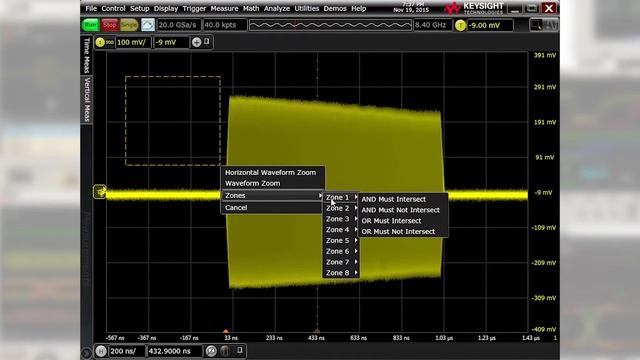Click the -9 mV vertical offset field
The image size is (640, 360).
pyautogui.click(x=171, y=42)
